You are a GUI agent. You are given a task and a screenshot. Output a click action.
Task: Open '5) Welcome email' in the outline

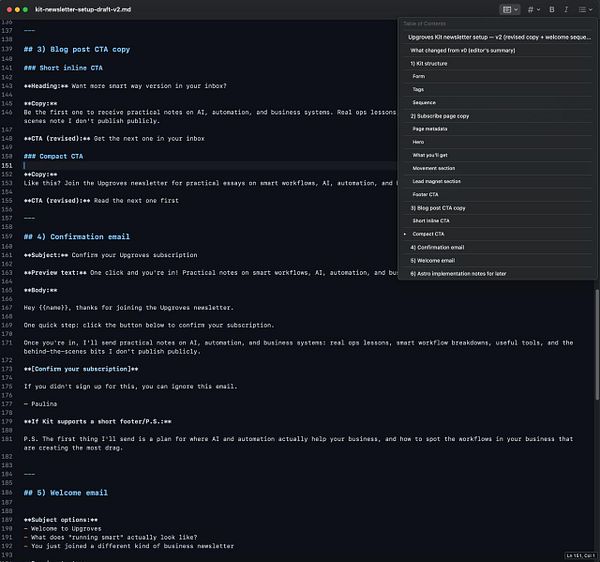click(x=432, y=261)
